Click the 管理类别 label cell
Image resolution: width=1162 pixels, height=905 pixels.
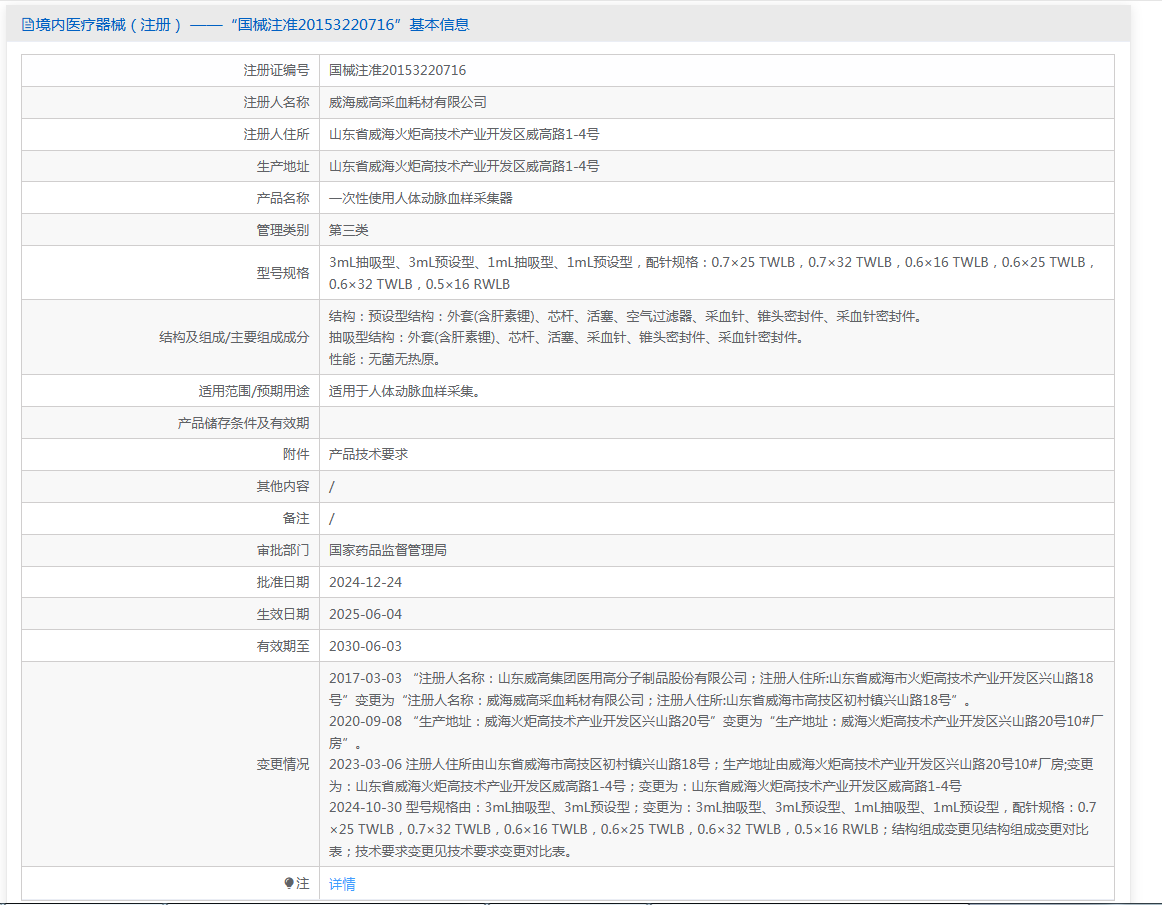click(x=170, y=230)
